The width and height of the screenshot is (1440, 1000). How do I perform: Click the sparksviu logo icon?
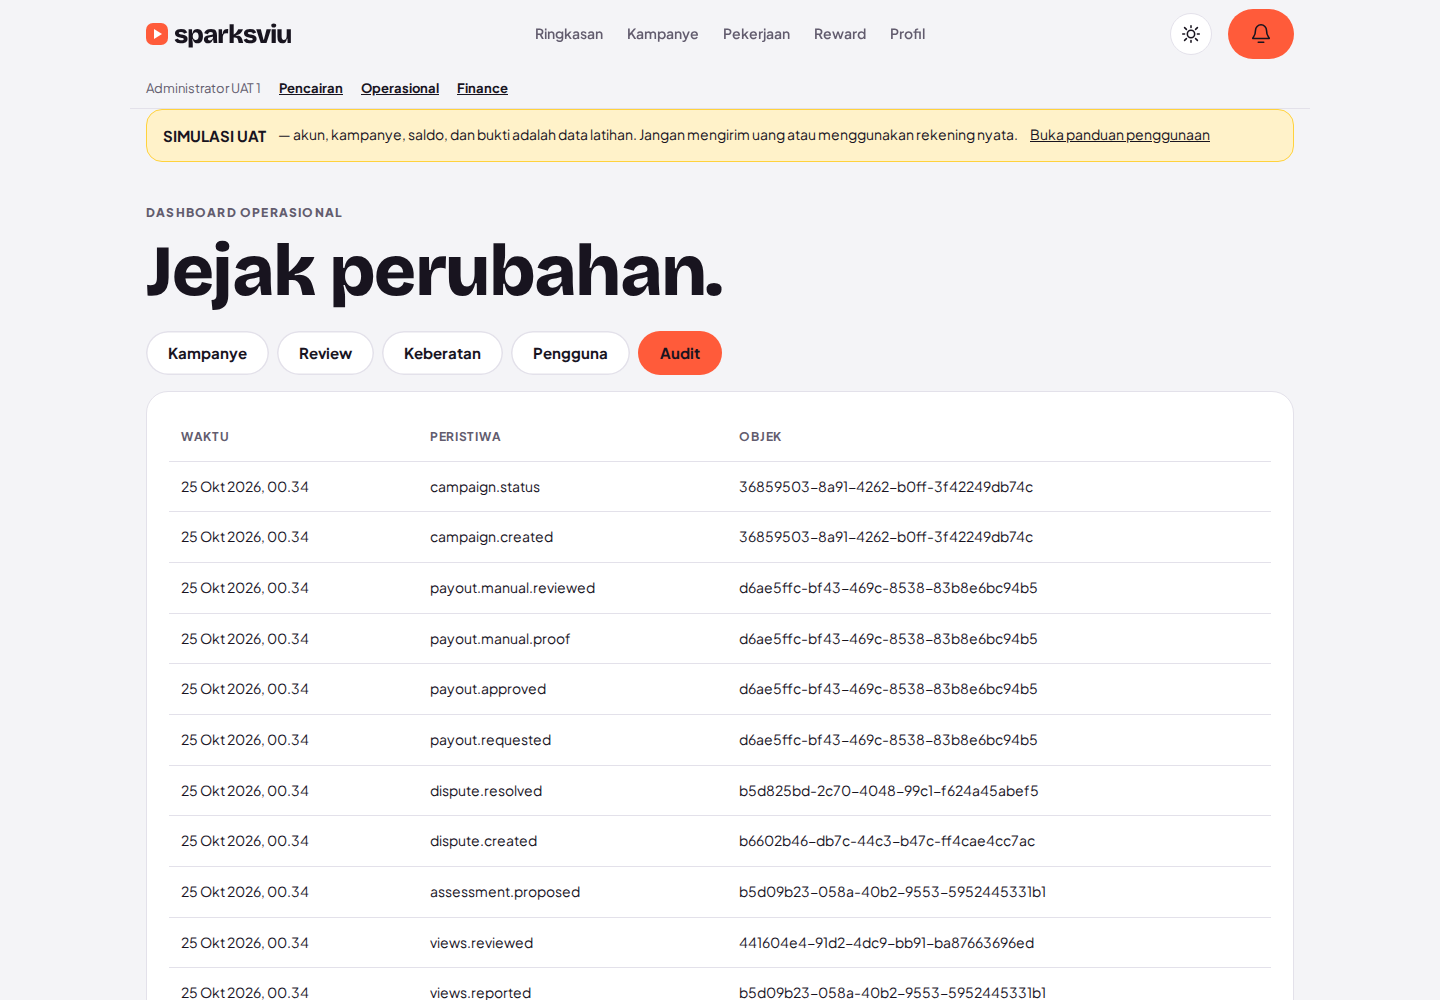coord(157,34)
